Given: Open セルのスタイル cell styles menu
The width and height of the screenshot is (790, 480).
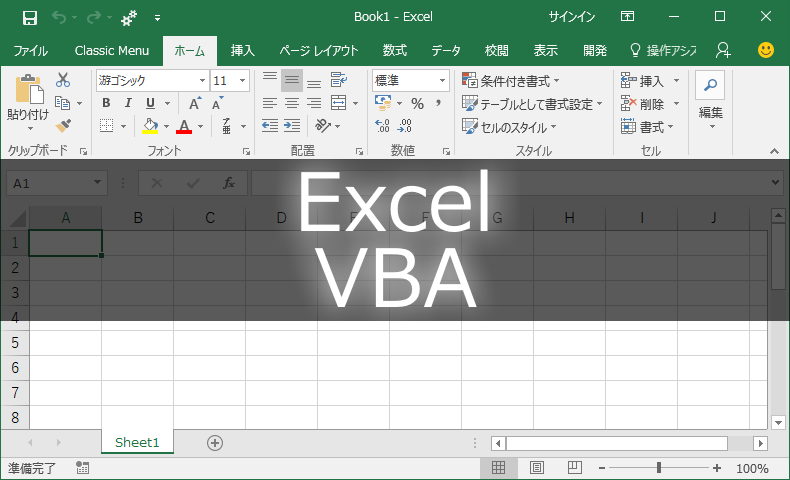Looking at the screenshot, I should (x=509, y=127).
